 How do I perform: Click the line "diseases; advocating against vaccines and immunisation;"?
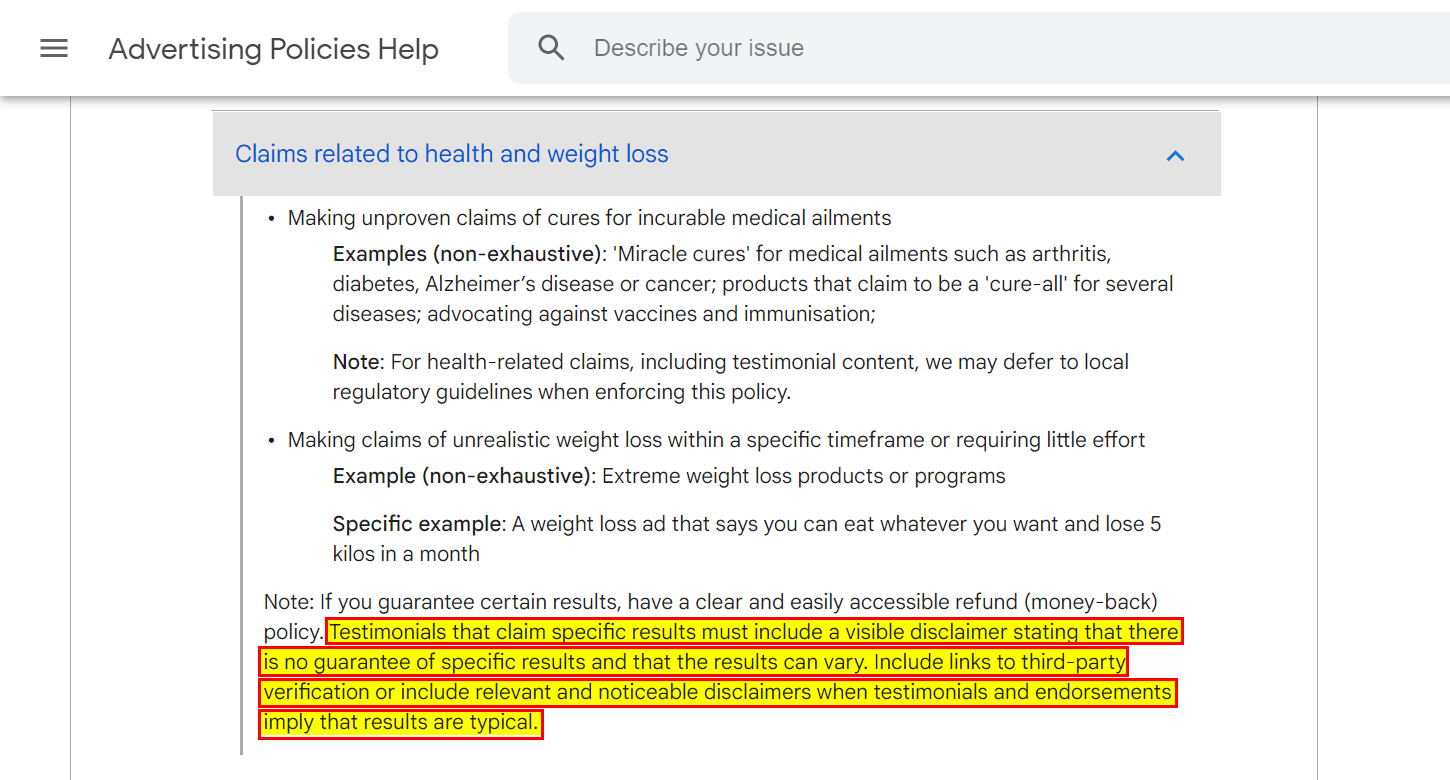tap(604, 314)
